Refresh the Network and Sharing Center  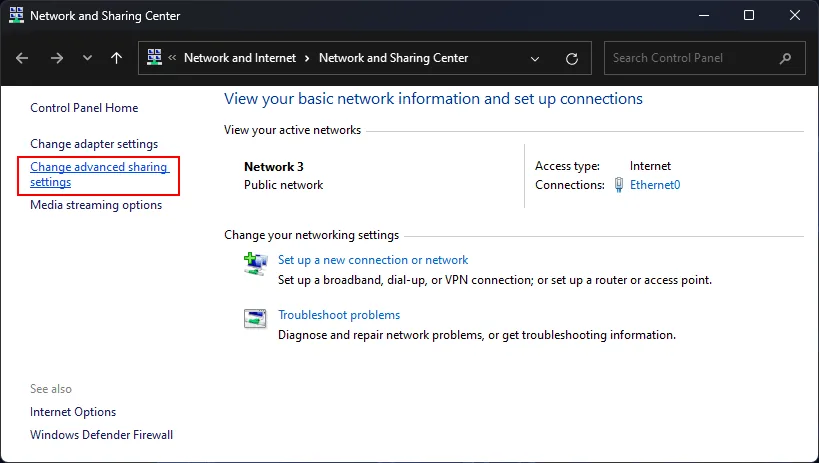572,59
